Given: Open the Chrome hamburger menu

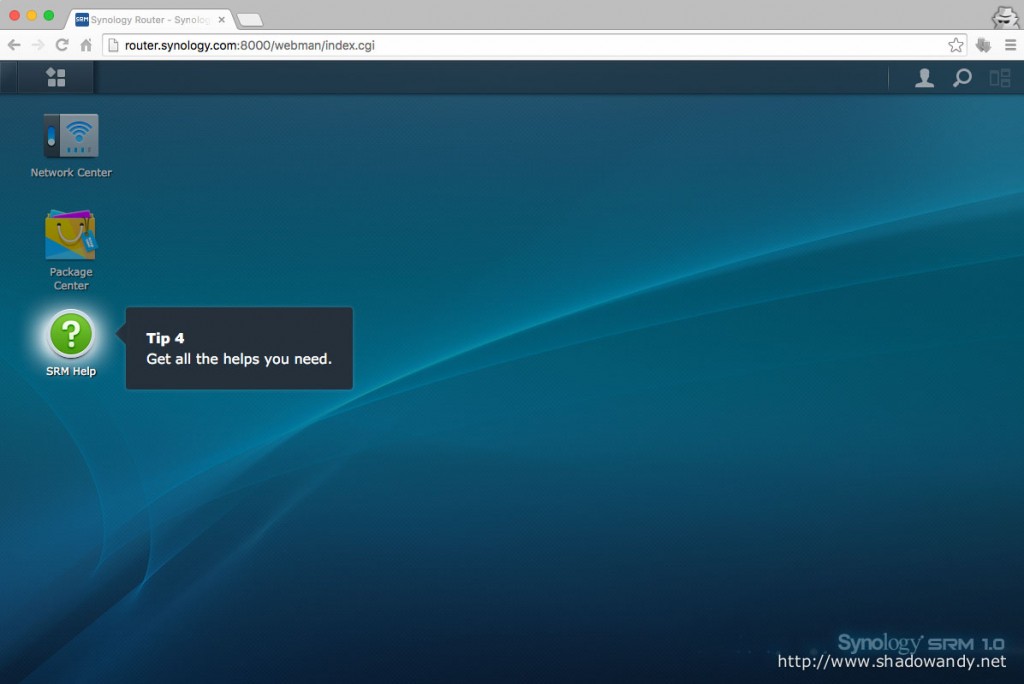Looking at the screenshot, I should (x=1010, y=45).
